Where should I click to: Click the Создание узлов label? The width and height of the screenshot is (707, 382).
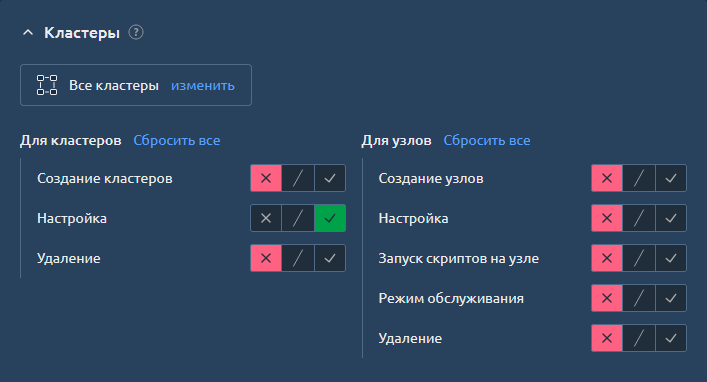[x=431, y=179]
